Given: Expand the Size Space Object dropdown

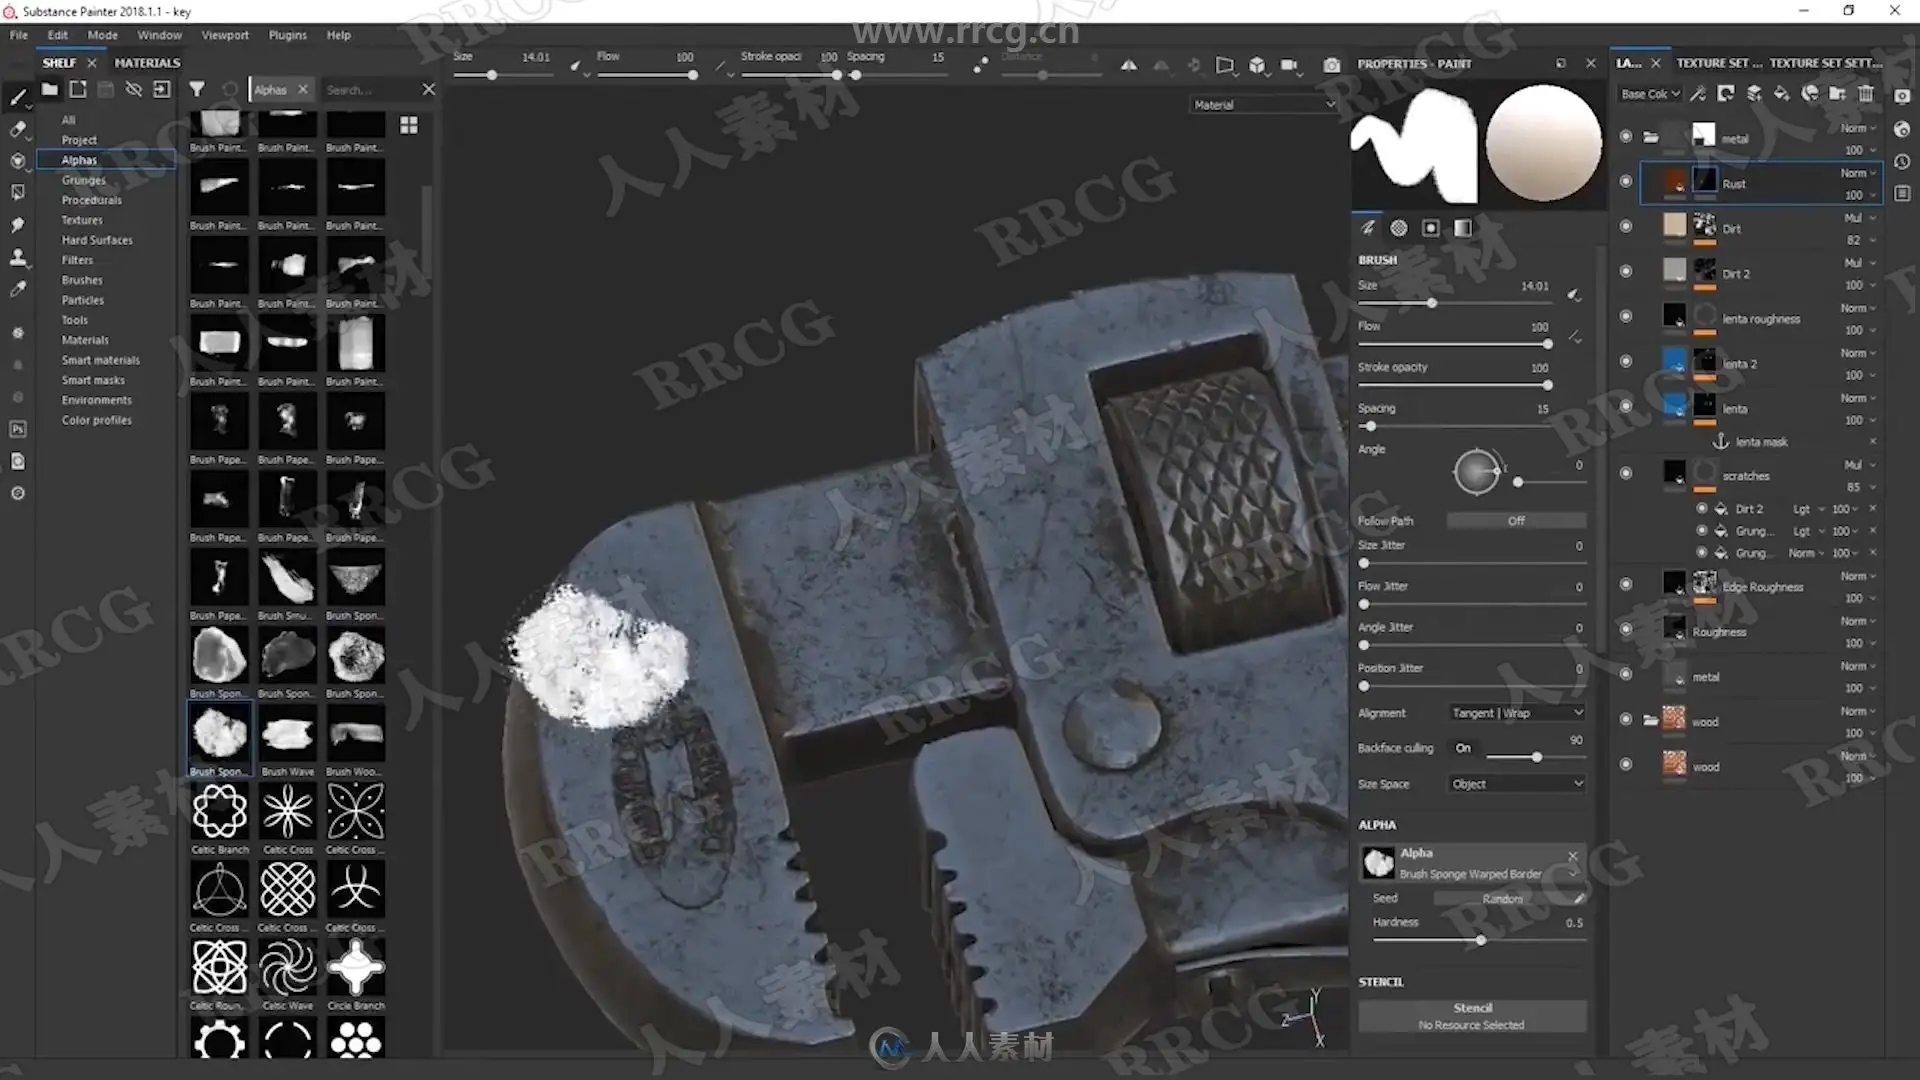Looking at the screenshot, I should [x=1516, y=784].
